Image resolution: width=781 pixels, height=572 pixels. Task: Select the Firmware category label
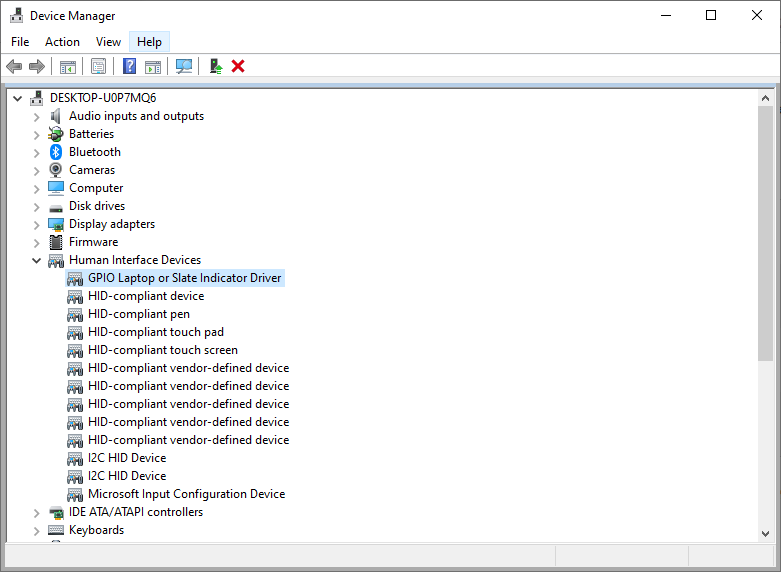[94, 242]
